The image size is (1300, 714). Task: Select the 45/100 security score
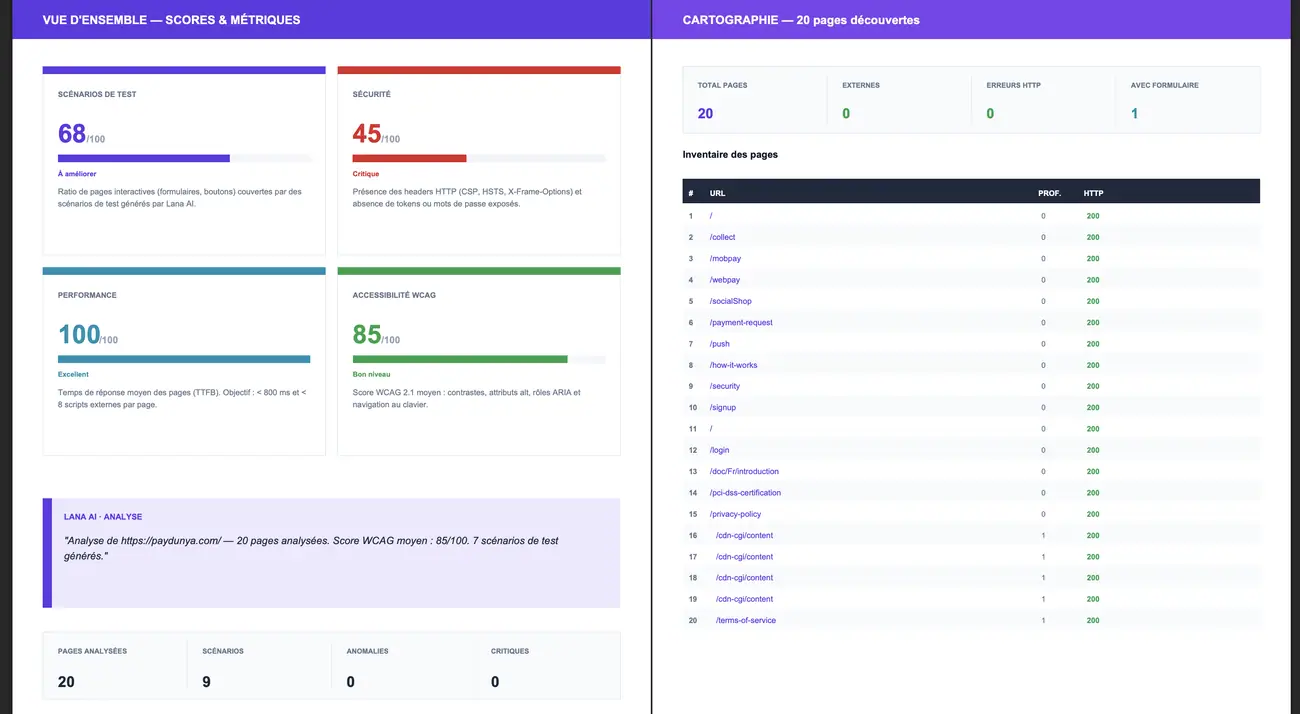(x=376, y=134)
